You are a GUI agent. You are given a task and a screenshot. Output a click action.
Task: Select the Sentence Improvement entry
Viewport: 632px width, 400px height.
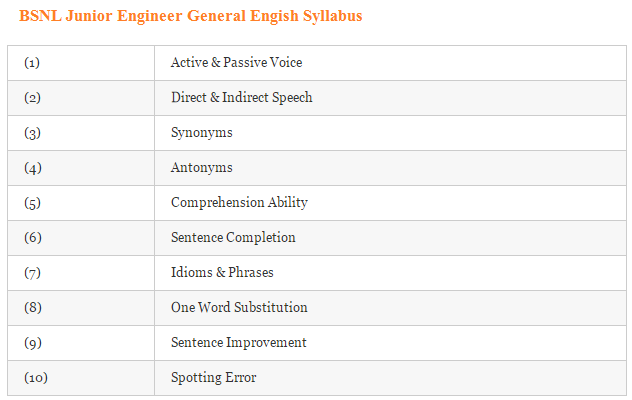click(239, 343)
